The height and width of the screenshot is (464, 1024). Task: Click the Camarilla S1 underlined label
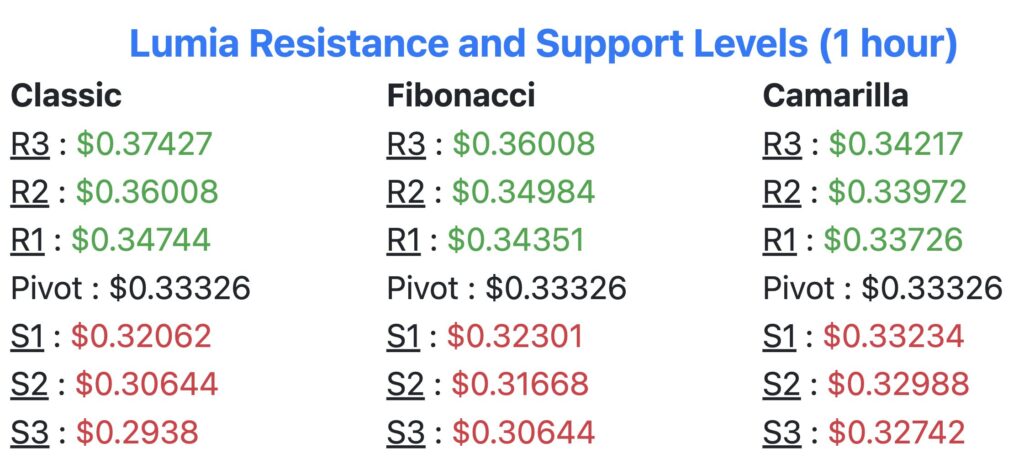tap(780, 337)
